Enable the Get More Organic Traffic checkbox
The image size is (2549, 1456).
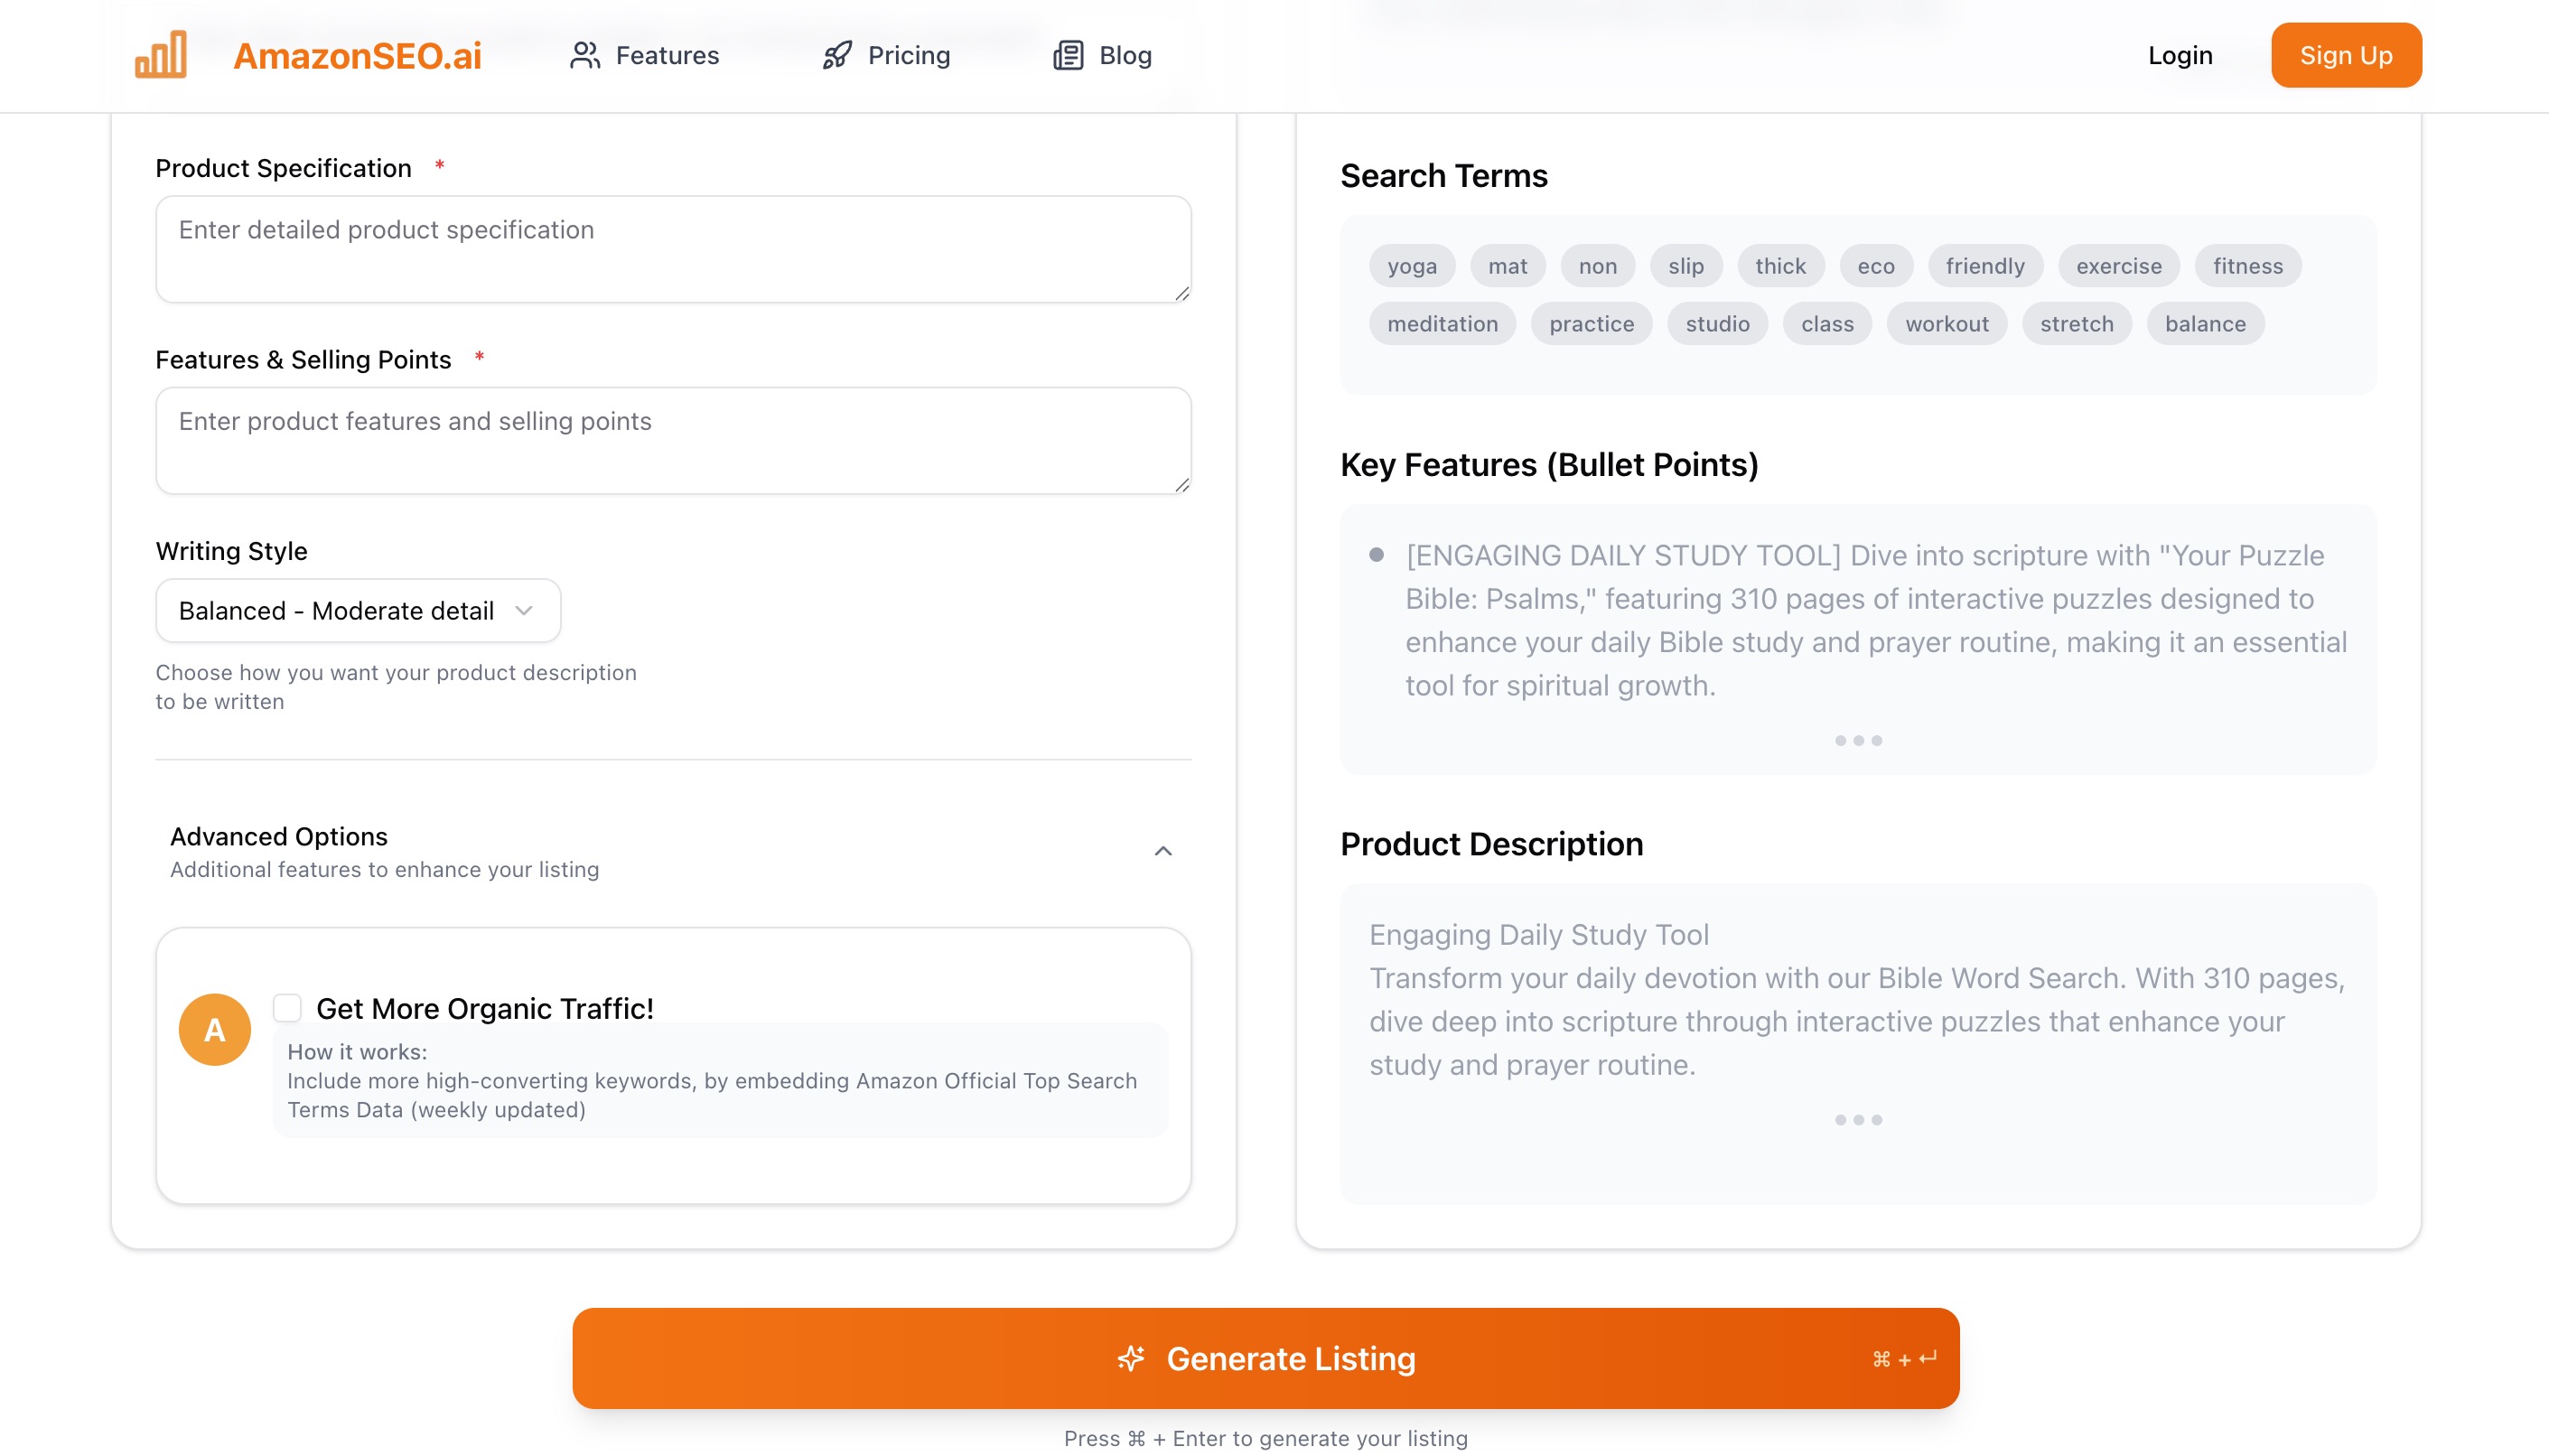click(287, 1007)
